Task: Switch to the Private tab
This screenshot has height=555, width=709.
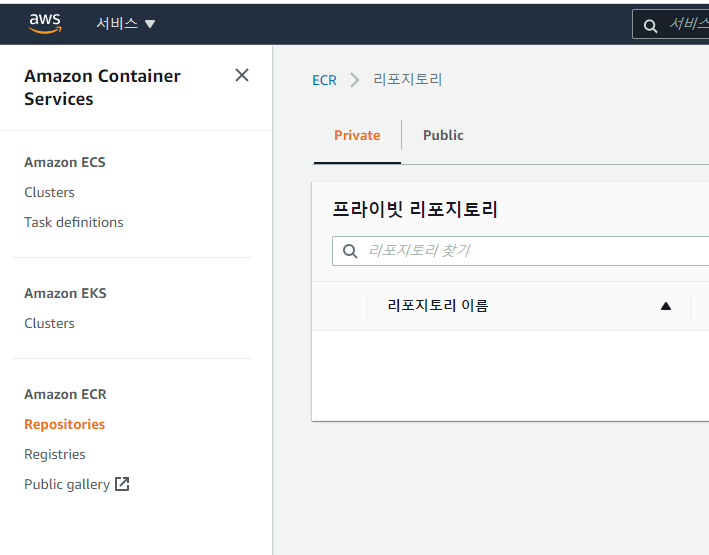Action: (x=357, y=135)
